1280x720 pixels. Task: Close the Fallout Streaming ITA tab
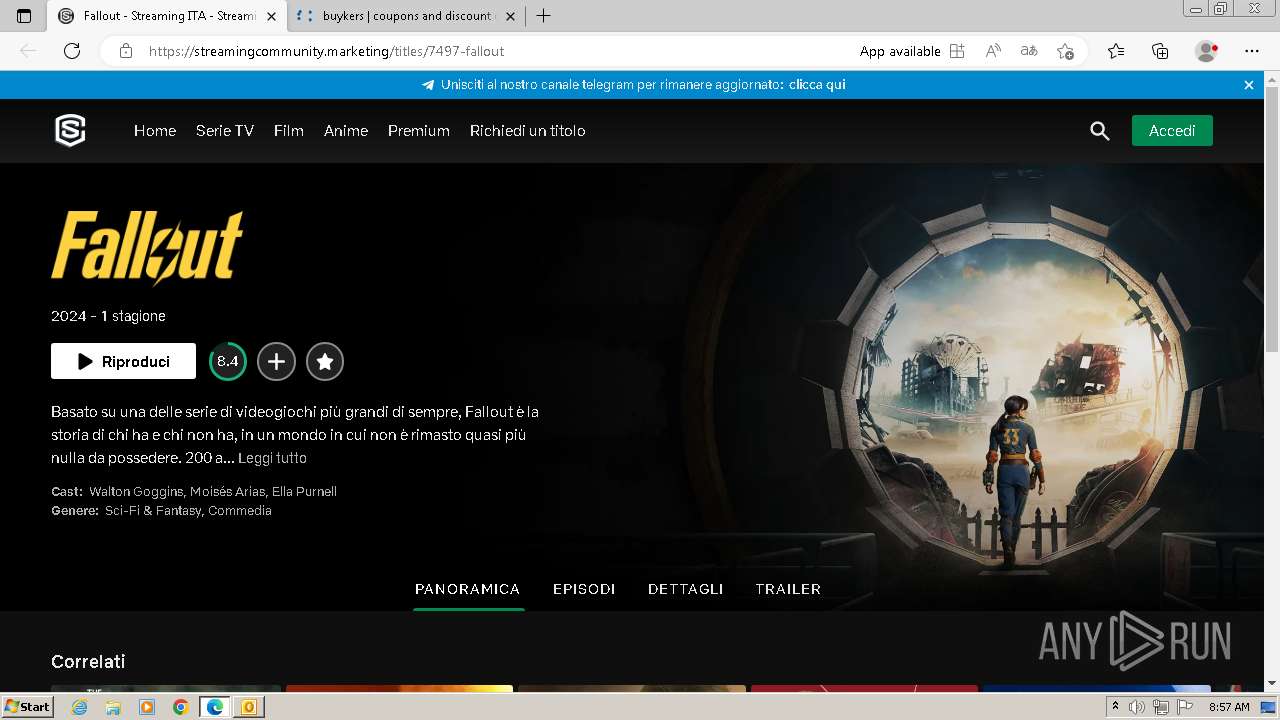(271, 16)
